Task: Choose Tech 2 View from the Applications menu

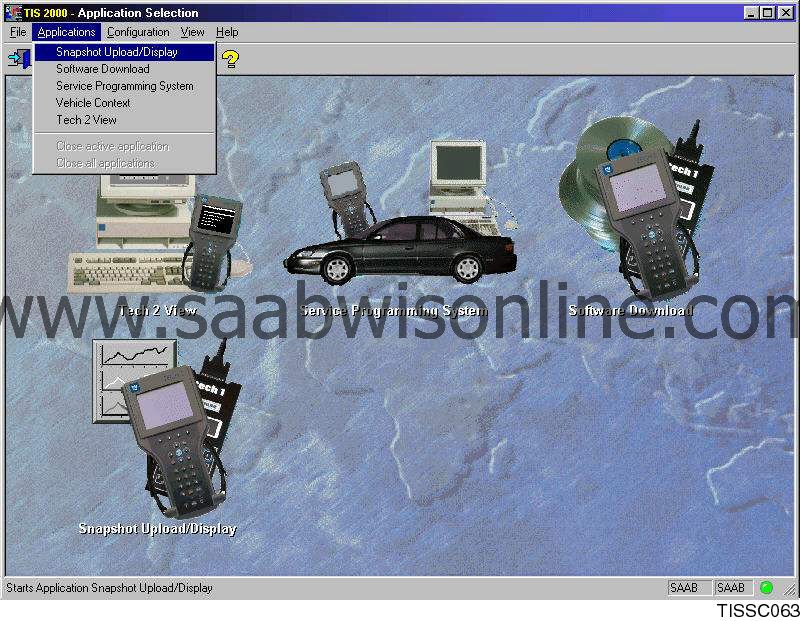Action: point(86,120)
